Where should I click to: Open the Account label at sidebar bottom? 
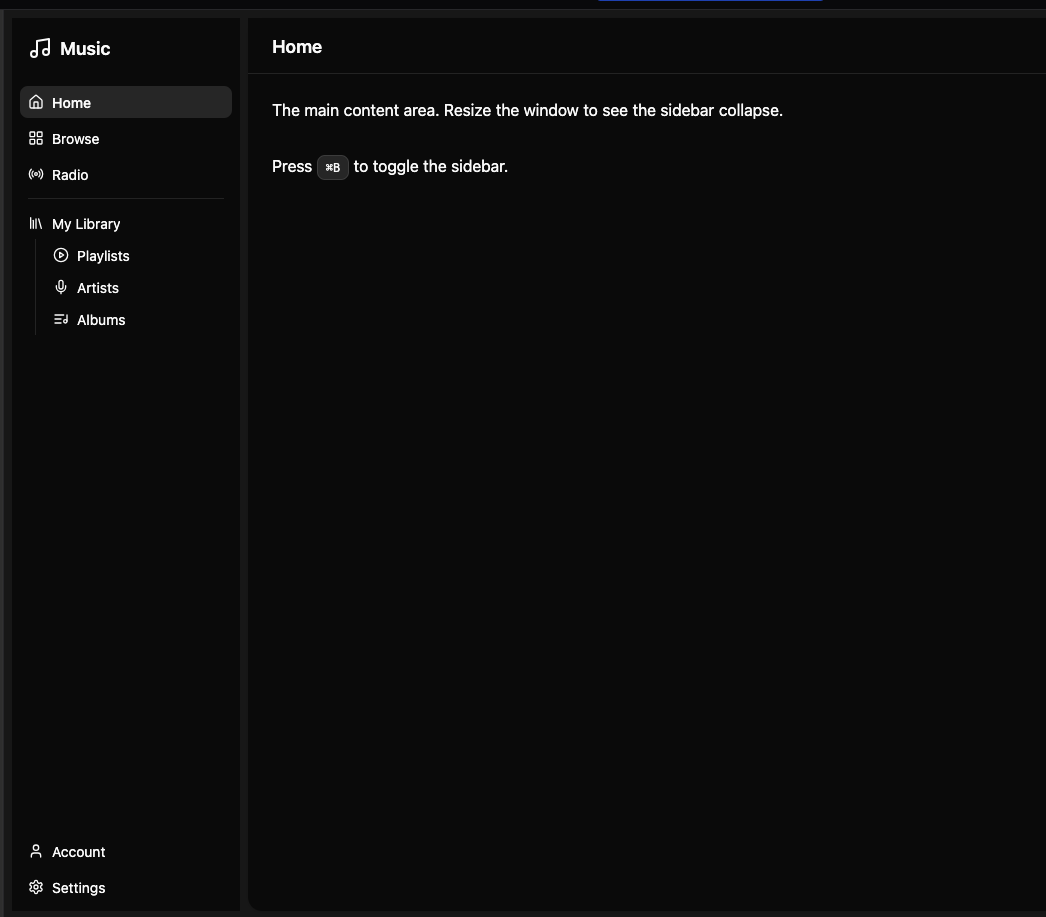[79, 852]
